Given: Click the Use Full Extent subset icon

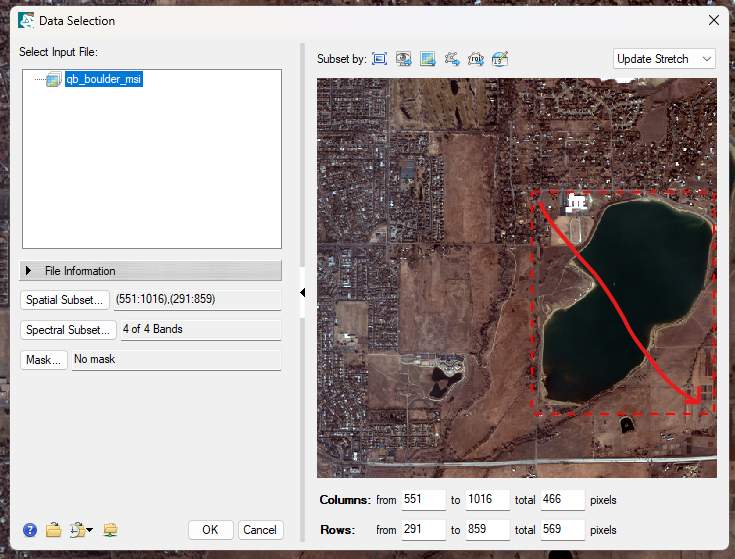Looking at the screenshot, I should click(380, 59).
